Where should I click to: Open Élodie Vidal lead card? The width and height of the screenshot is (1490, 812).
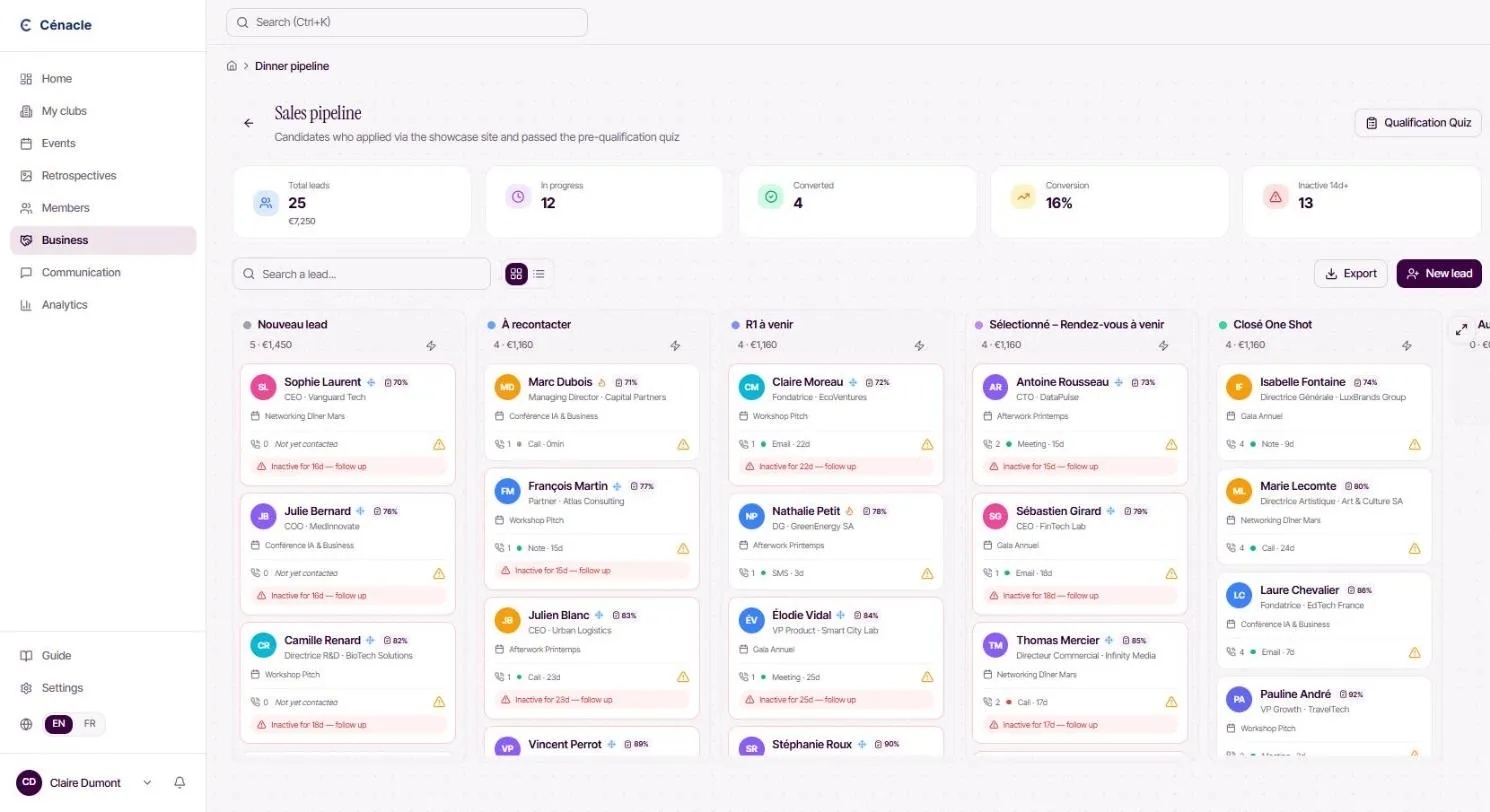tap(836, 658)
